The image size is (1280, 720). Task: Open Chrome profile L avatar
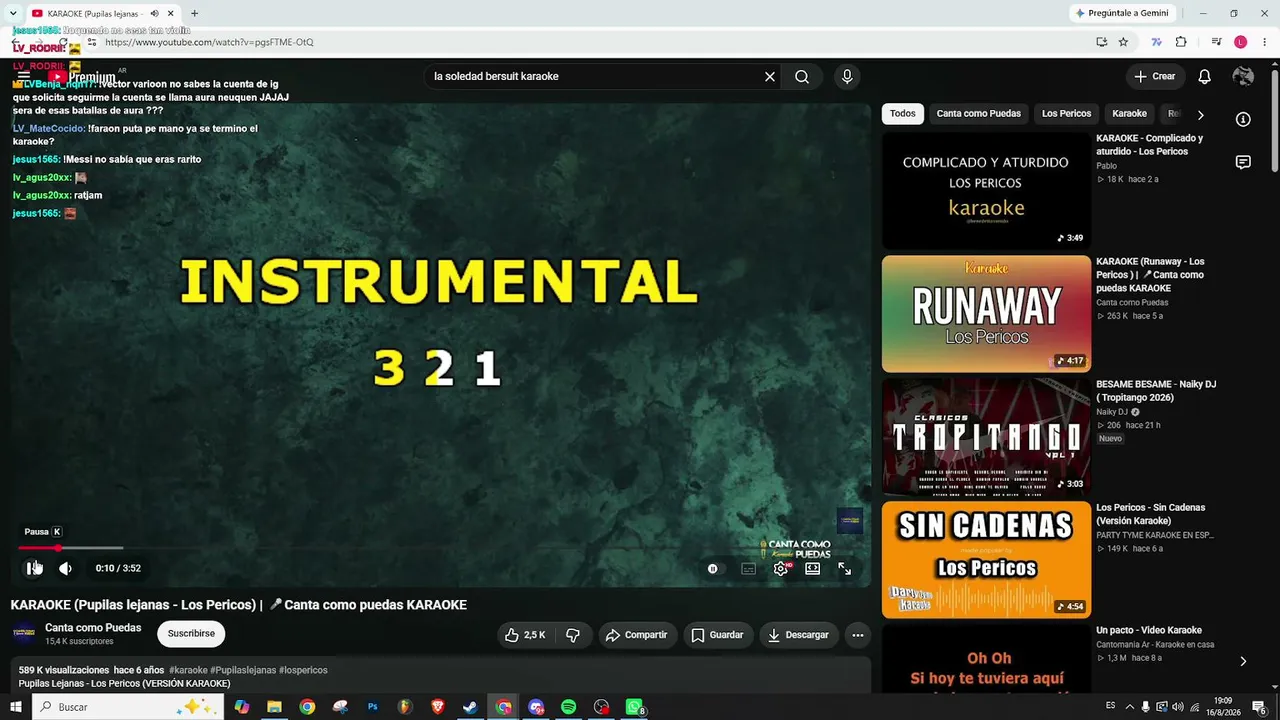pos(1241,42)
